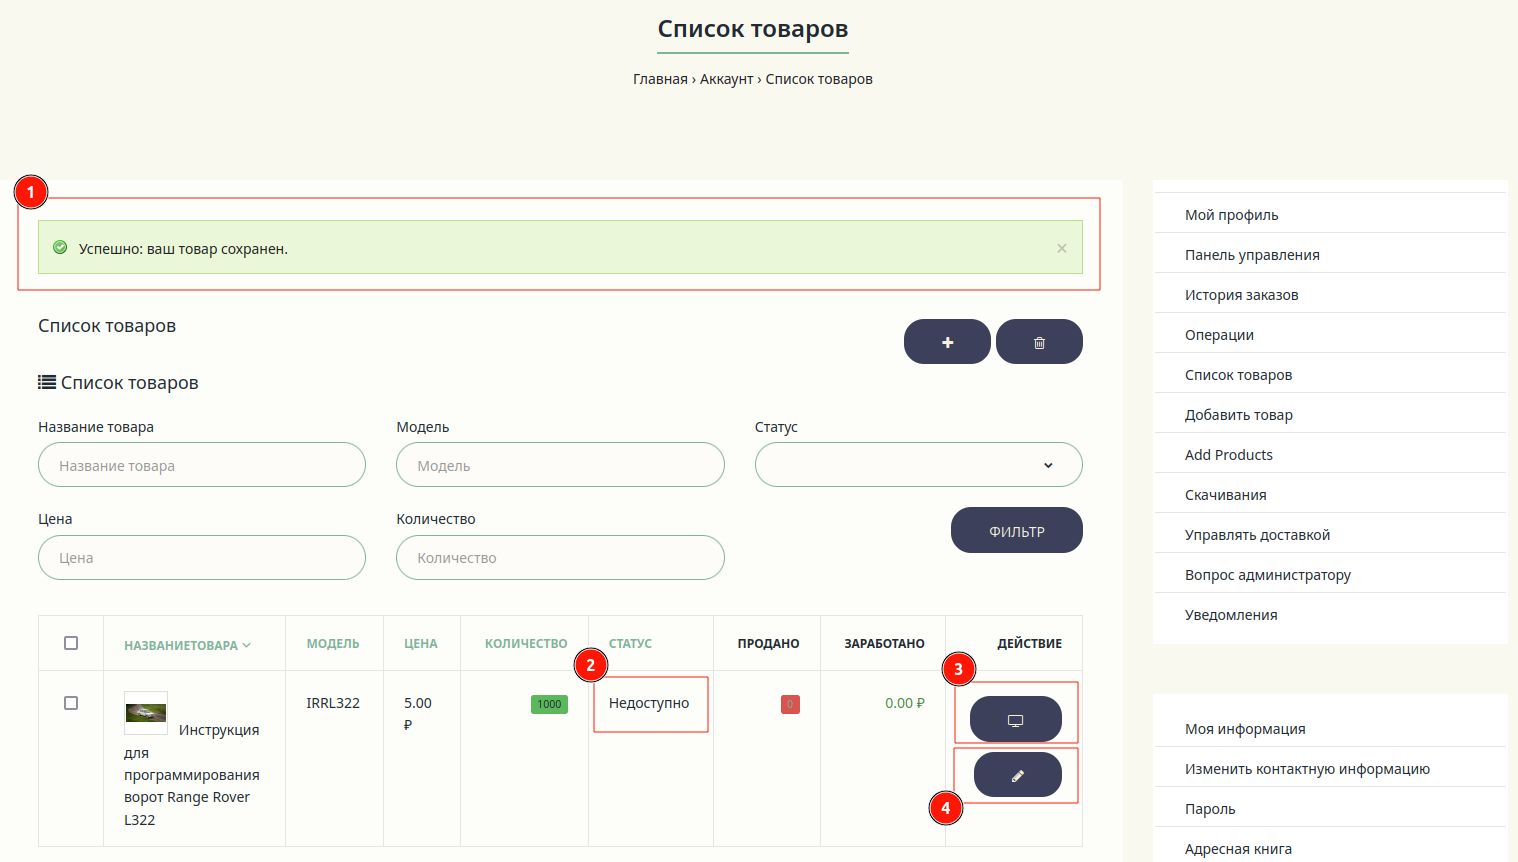Go to История заказов in sidebar
This screenshot has height=862, width=1518.
point(1241,295)
